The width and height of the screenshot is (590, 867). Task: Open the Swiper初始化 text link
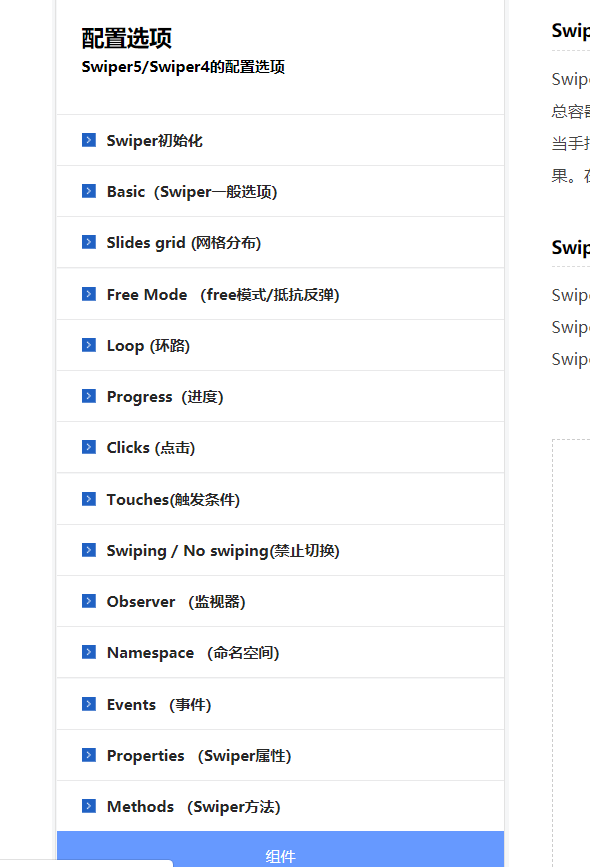154,140
